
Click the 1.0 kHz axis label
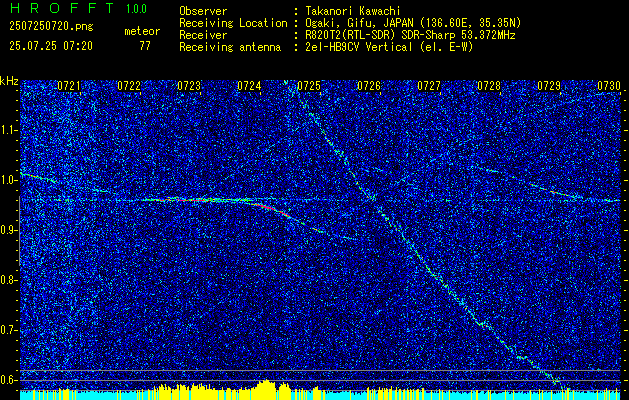[x=8, y=180]
